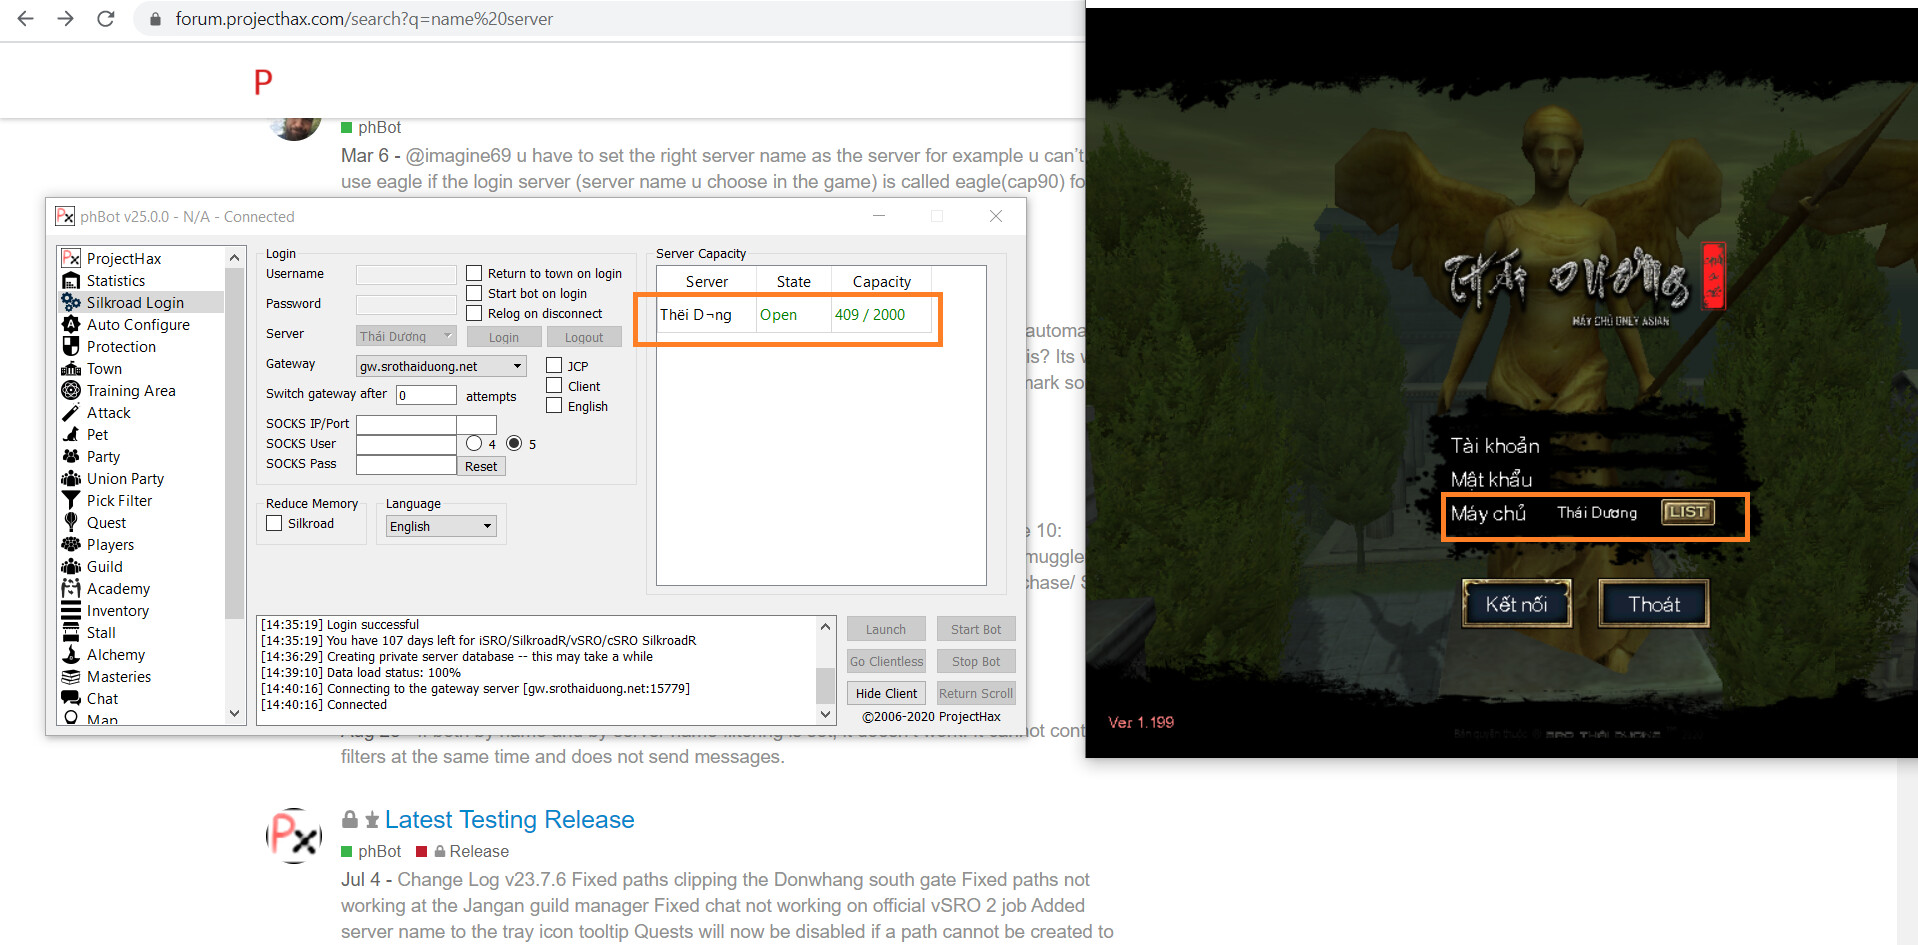The height and width of the screenshot is (945, 1918).
Task: Click the Switch gateway attempts field
Action: click(x=426, y=395)
